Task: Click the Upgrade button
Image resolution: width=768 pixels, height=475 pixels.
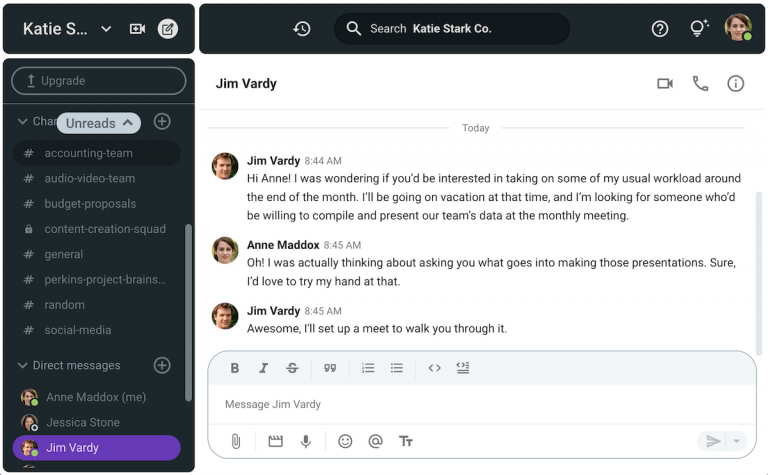Action: [x=99, y=81]
